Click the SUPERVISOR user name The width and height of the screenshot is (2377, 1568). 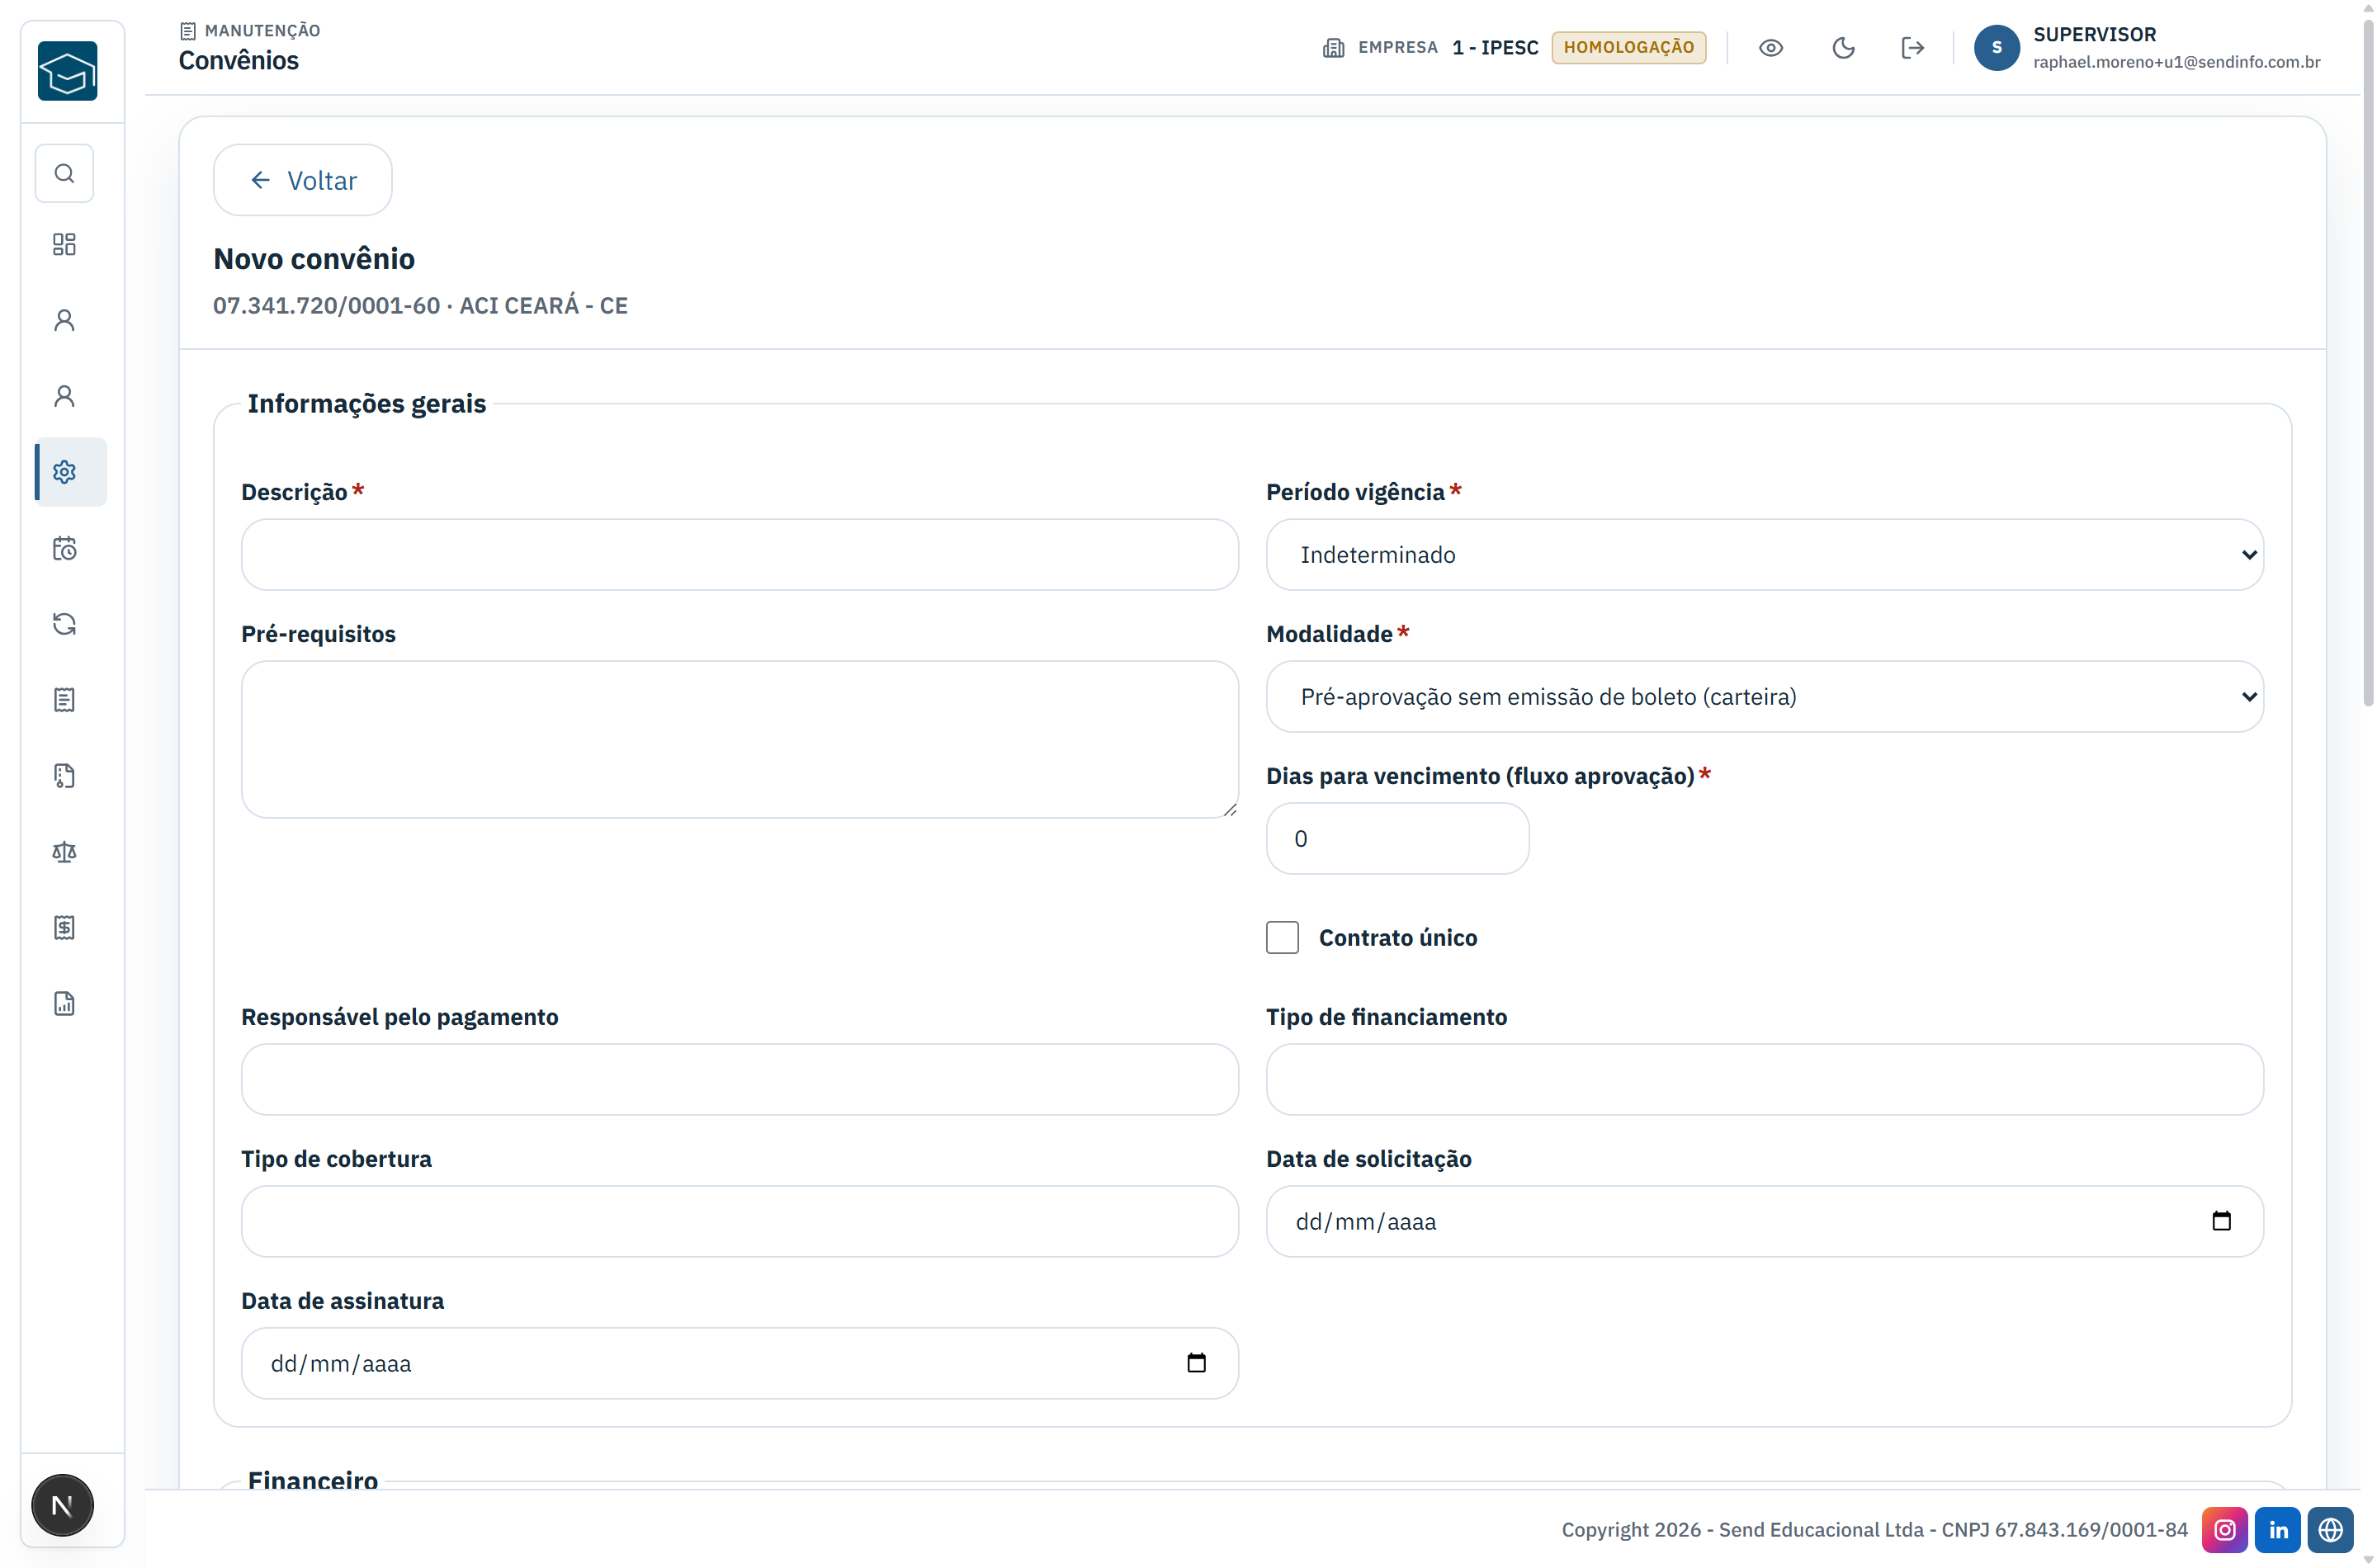2094,34
